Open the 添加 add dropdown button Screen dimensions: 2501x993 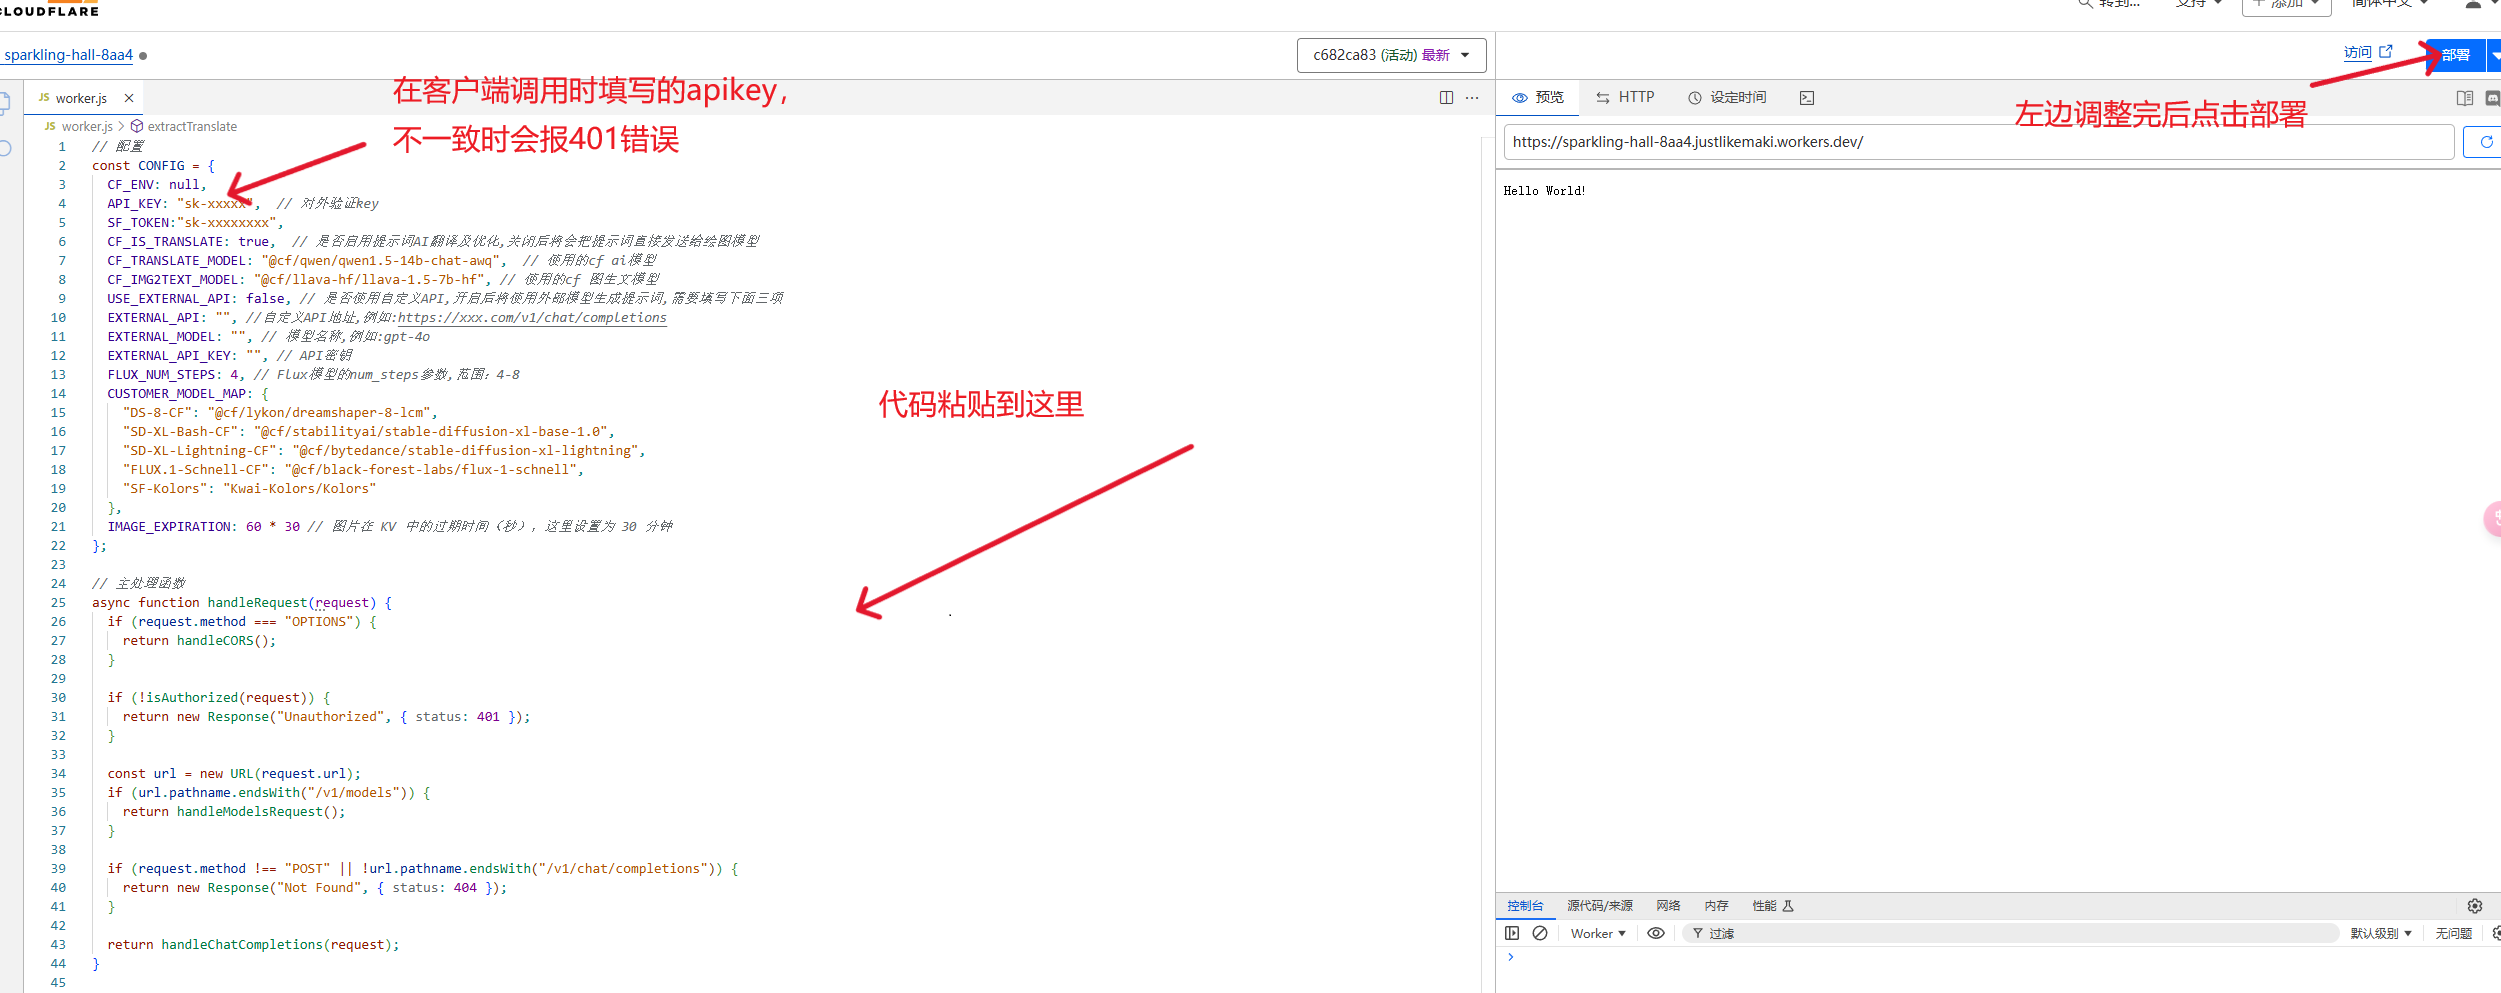pos(2286,5)
